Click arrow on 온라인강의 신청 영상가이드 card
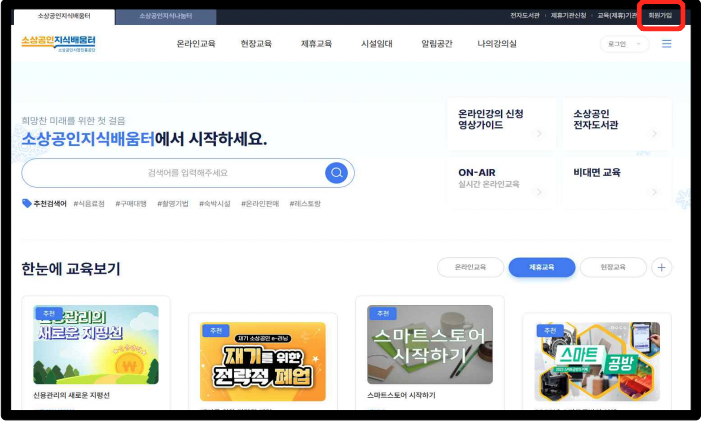This screenshot has height=421, width=701. (x=540, y=133)
